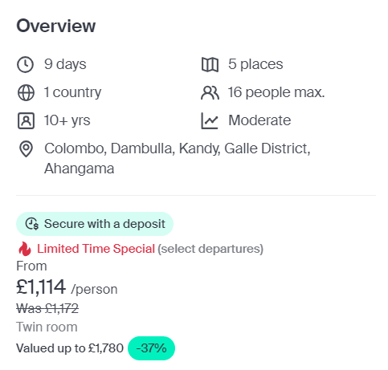Viewport: 388px width, 370px height.
Task: Open the Limited Time Special offer text
Action: click(x=96, y=249)
